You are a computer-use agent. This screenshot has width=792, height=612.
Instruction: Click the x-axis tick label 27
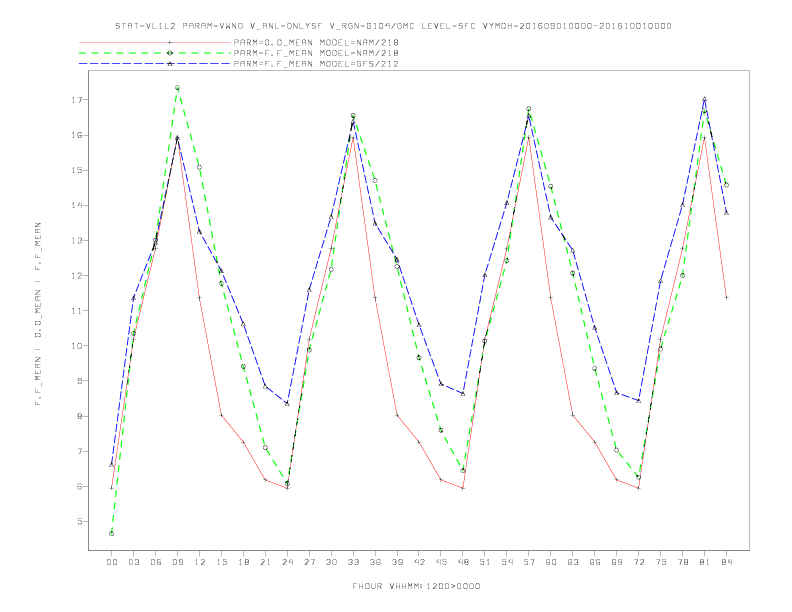coord(309,562)
